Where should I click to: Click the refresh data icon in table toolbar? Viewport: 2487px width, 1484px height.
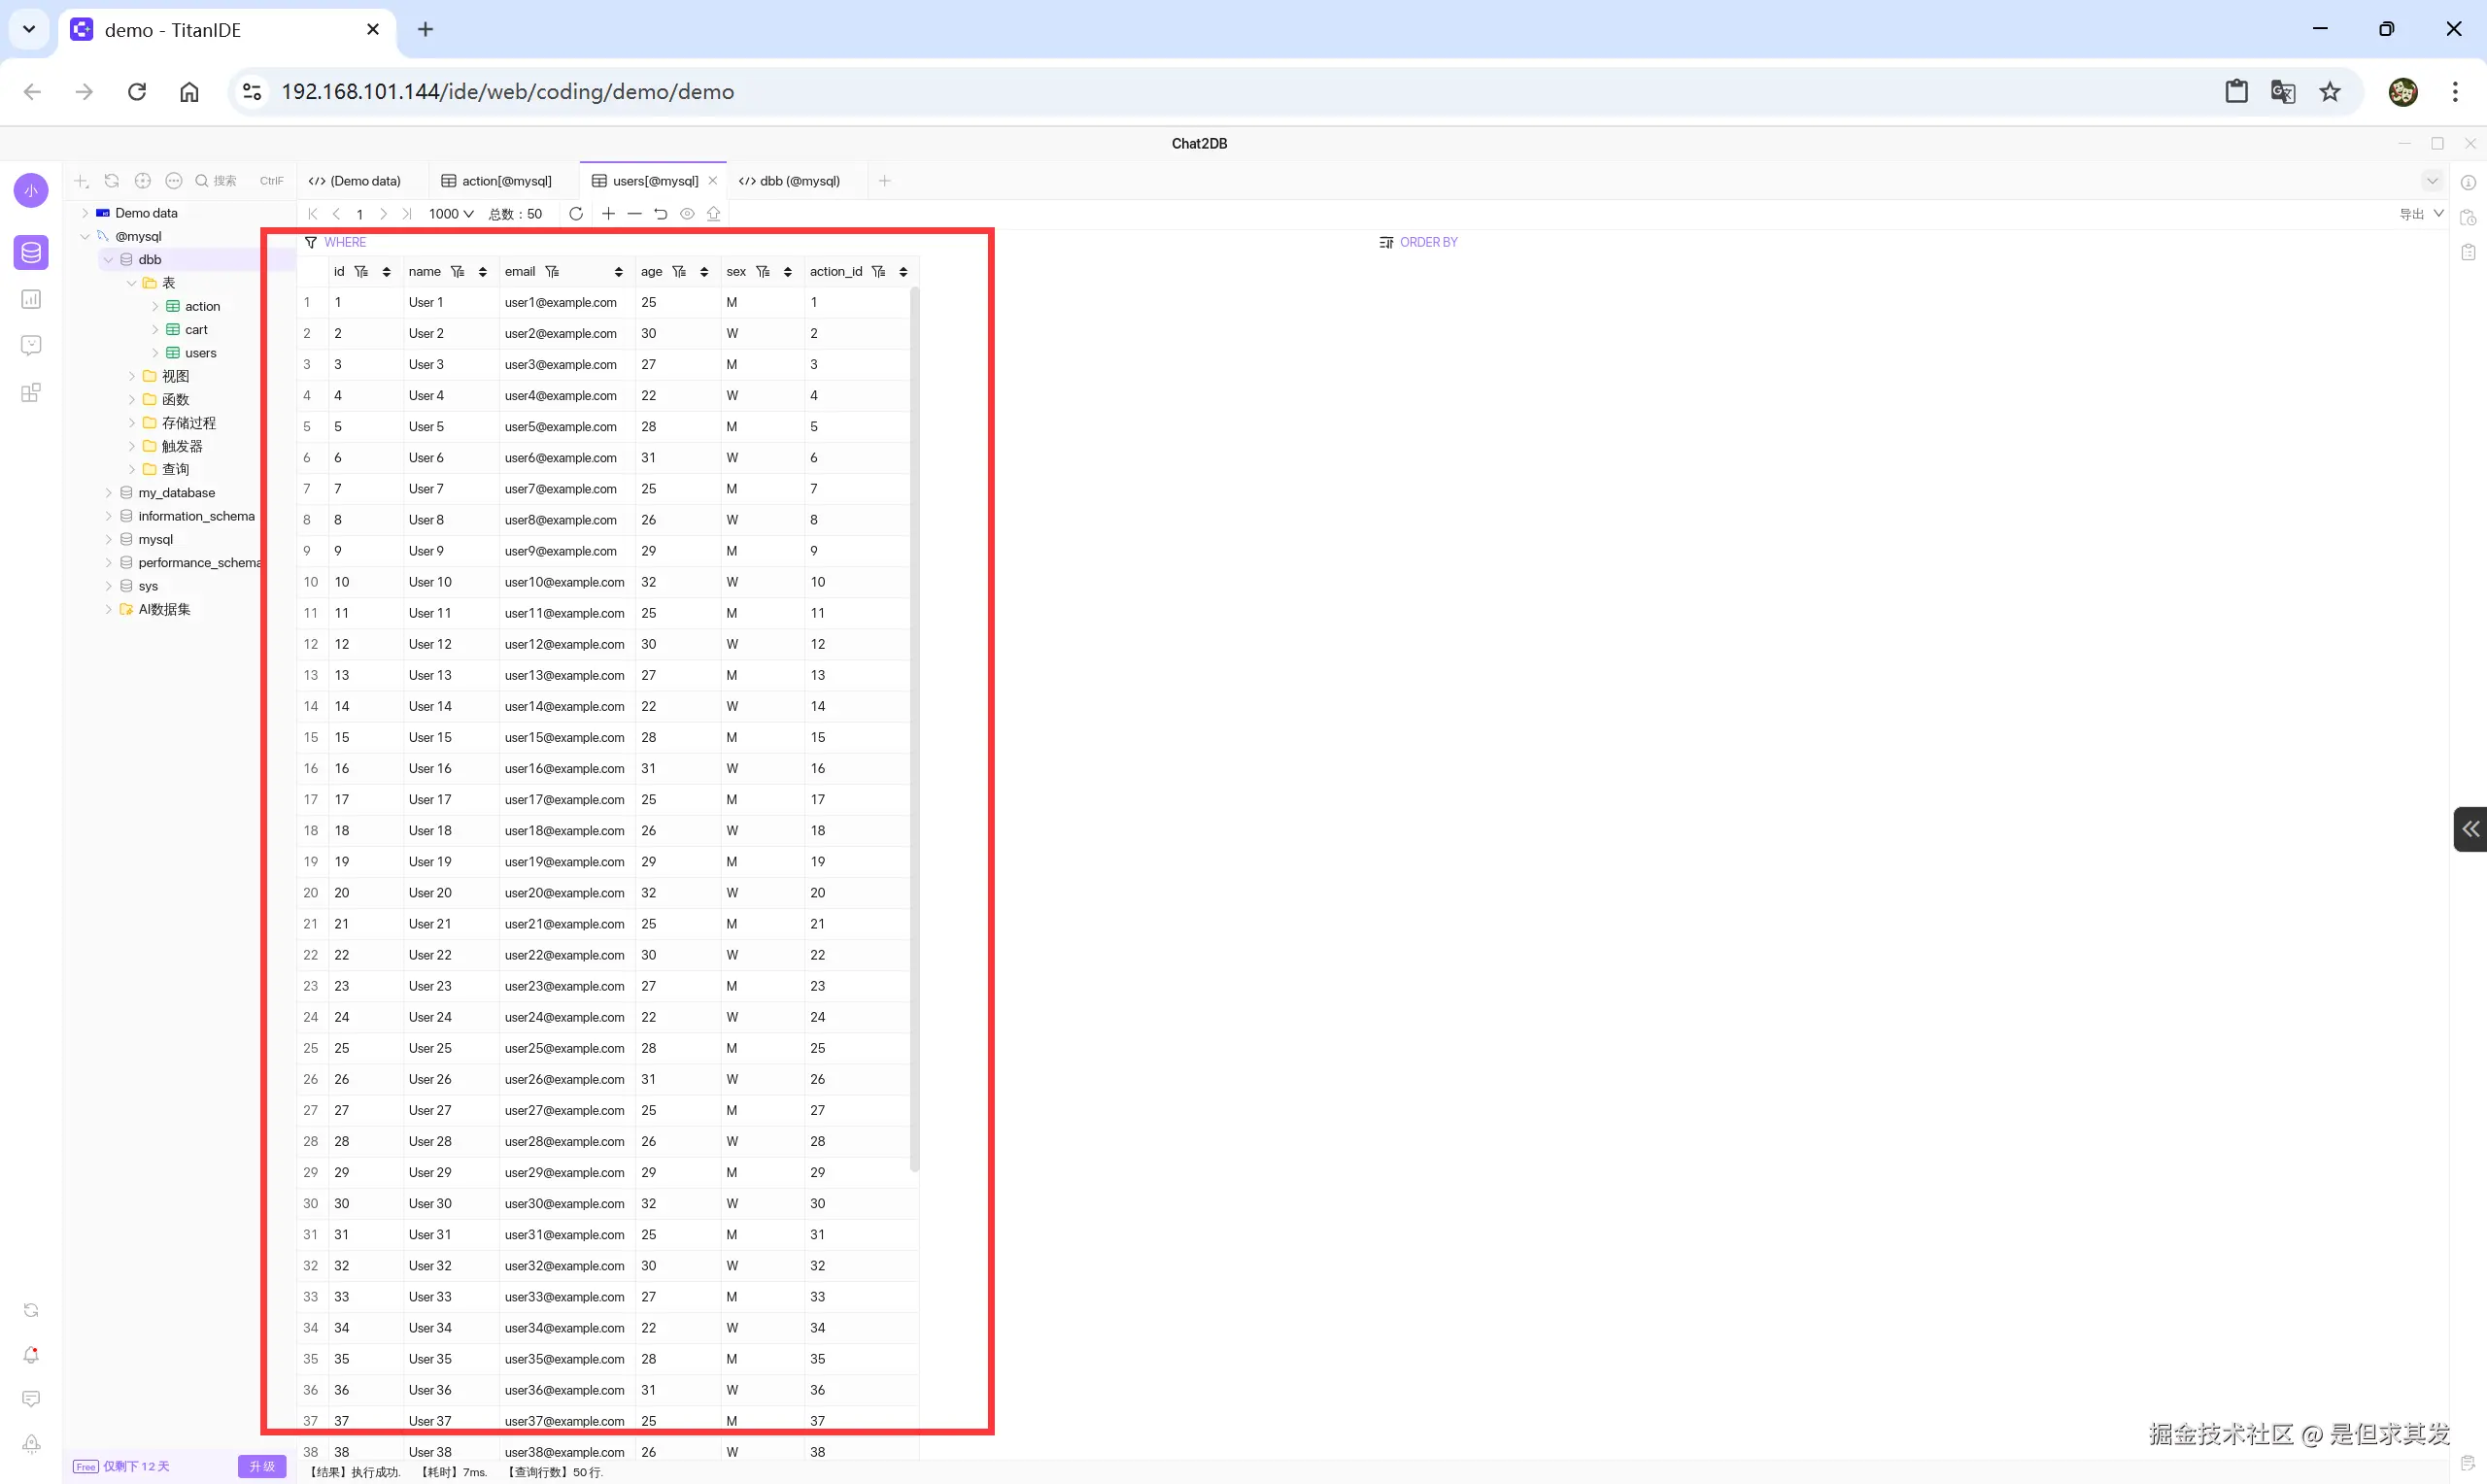point(576,213)
